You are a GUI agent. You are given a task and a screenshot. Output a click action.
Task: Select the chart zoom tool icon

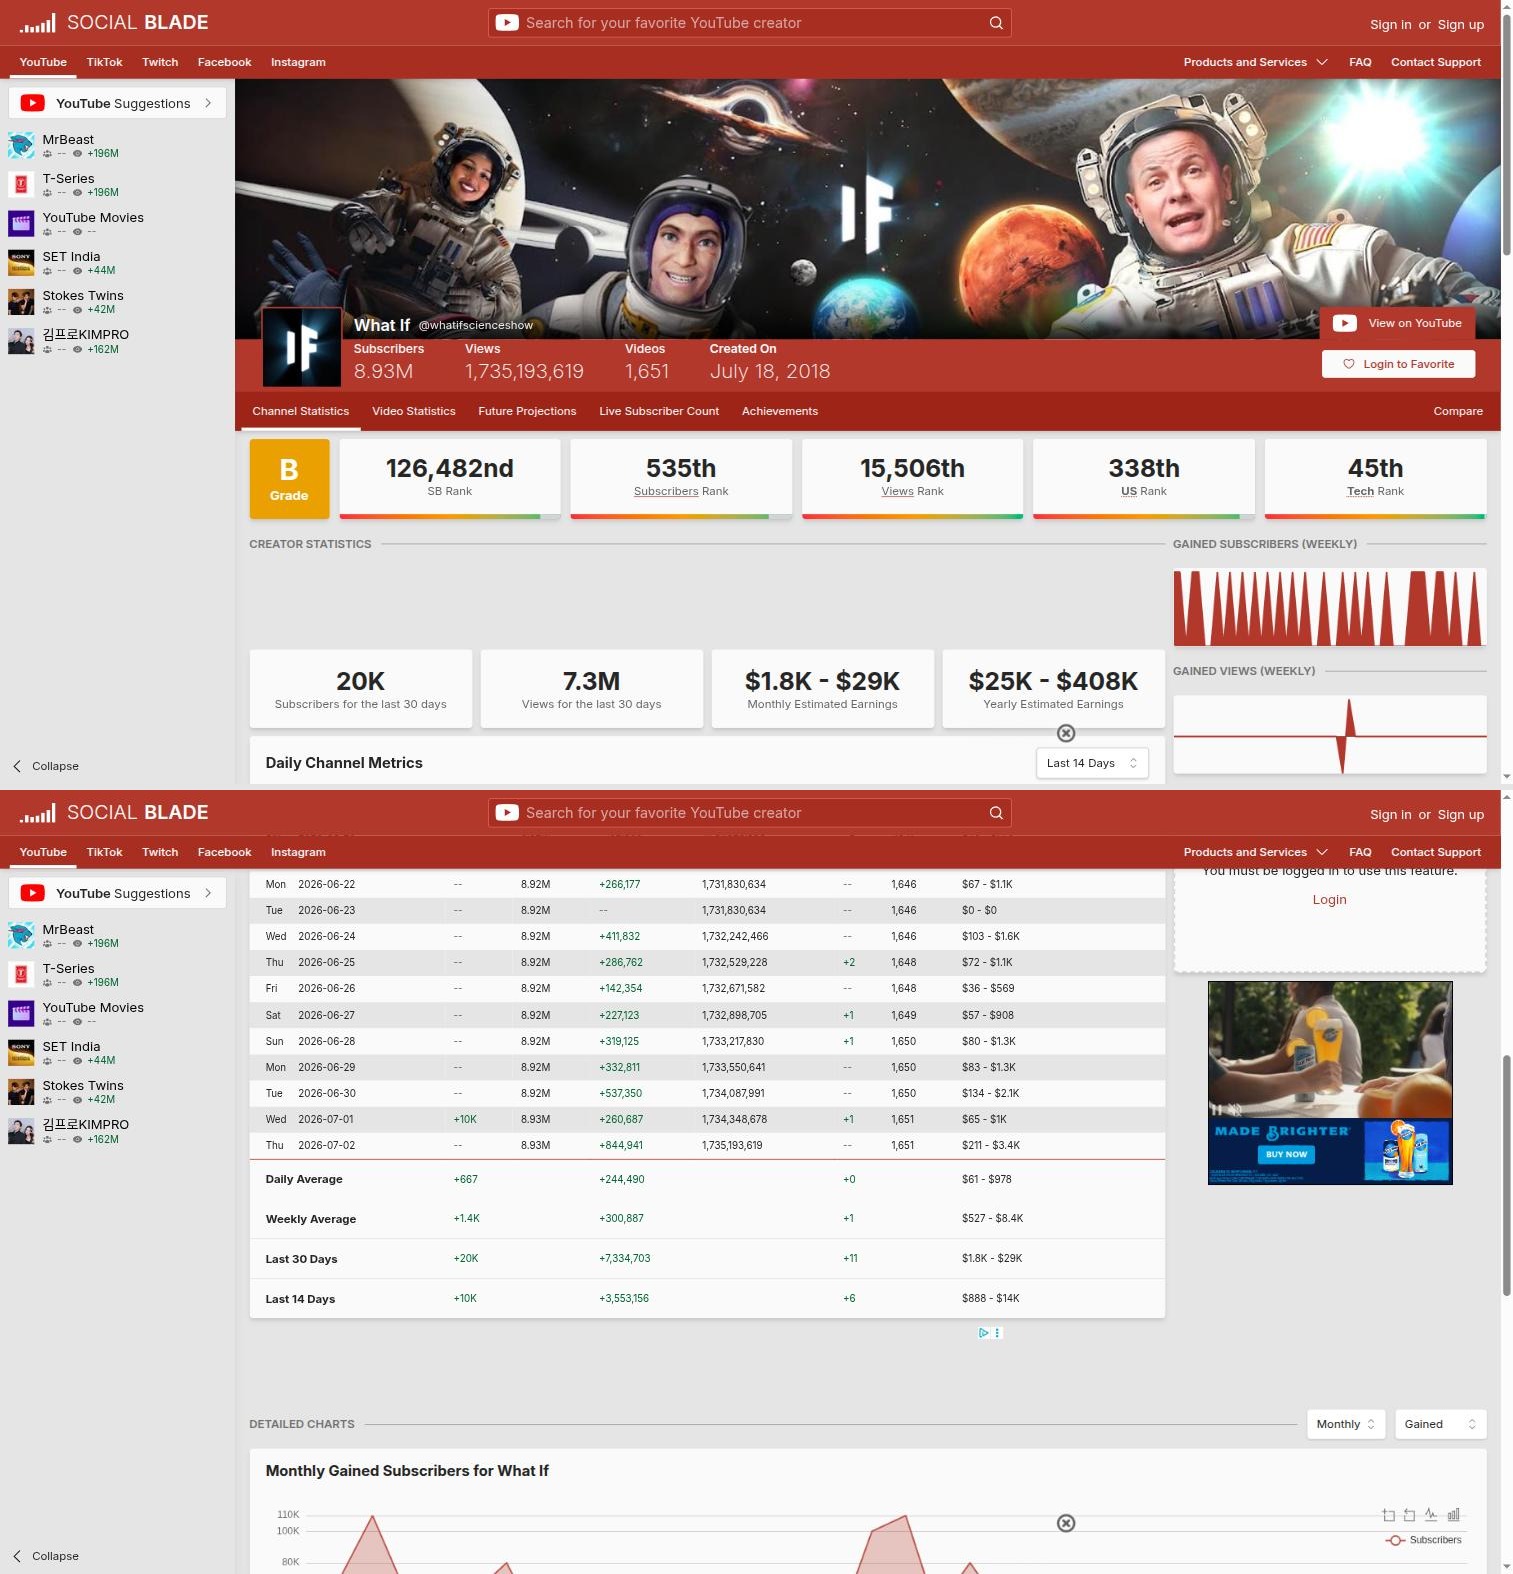point(1388,1515)
